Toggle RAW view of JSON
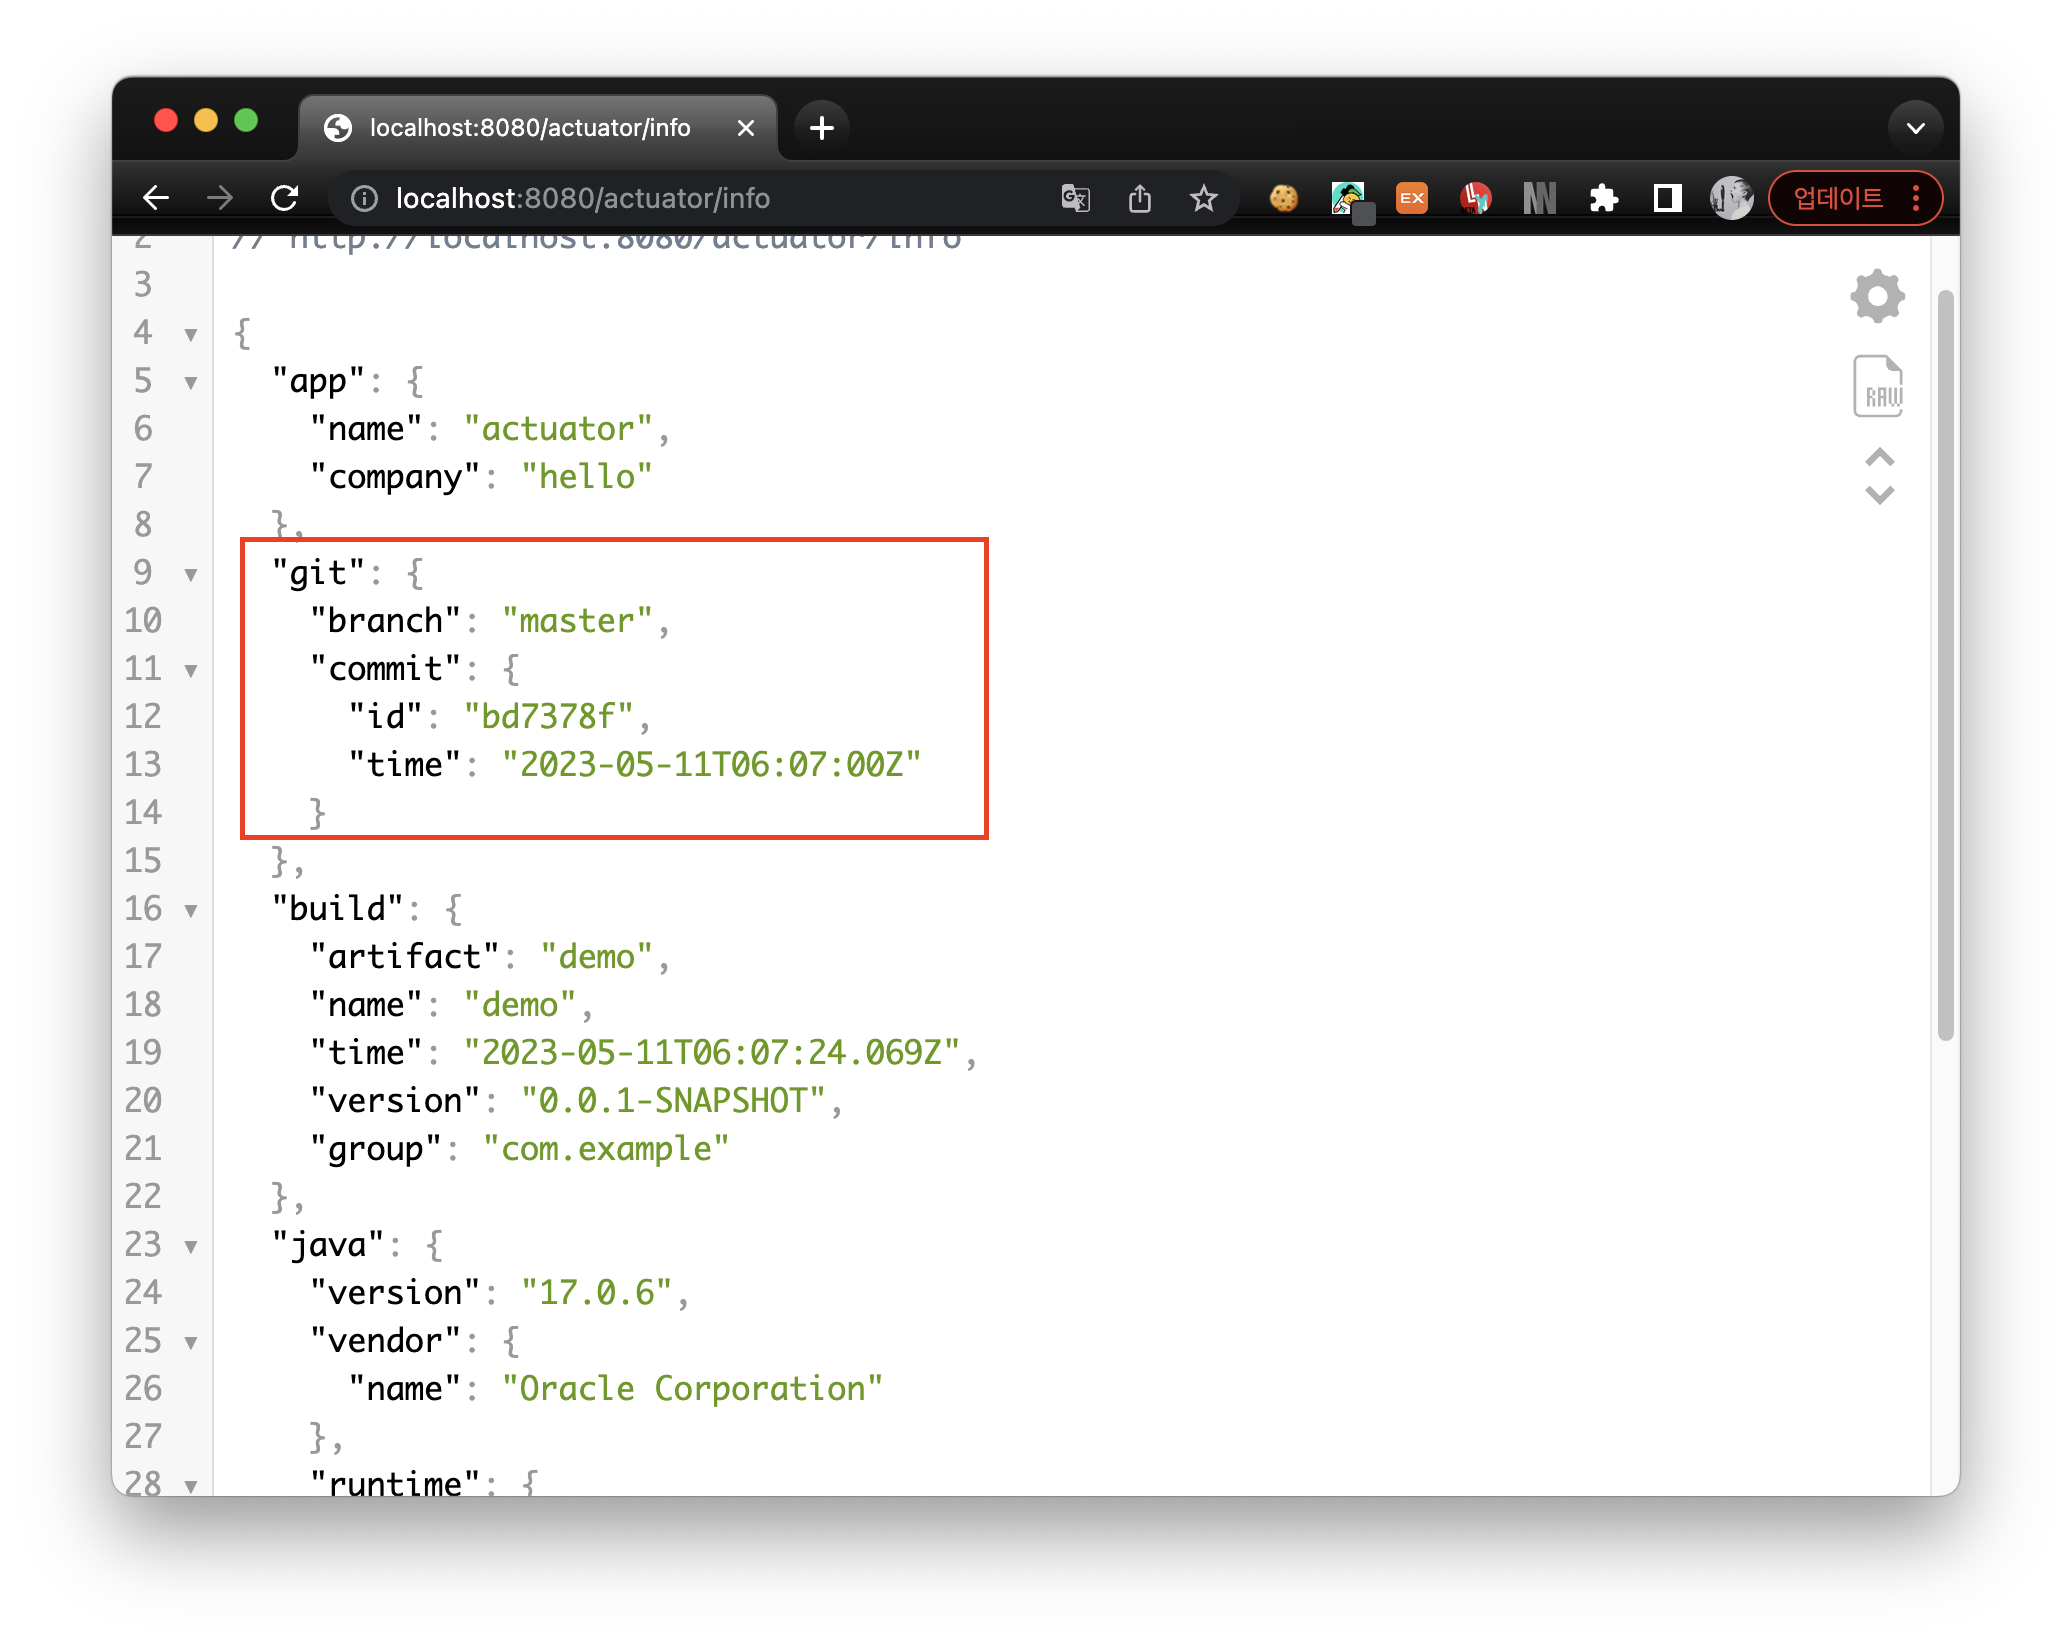The image size is (2072, 1644). (1877, 386)
